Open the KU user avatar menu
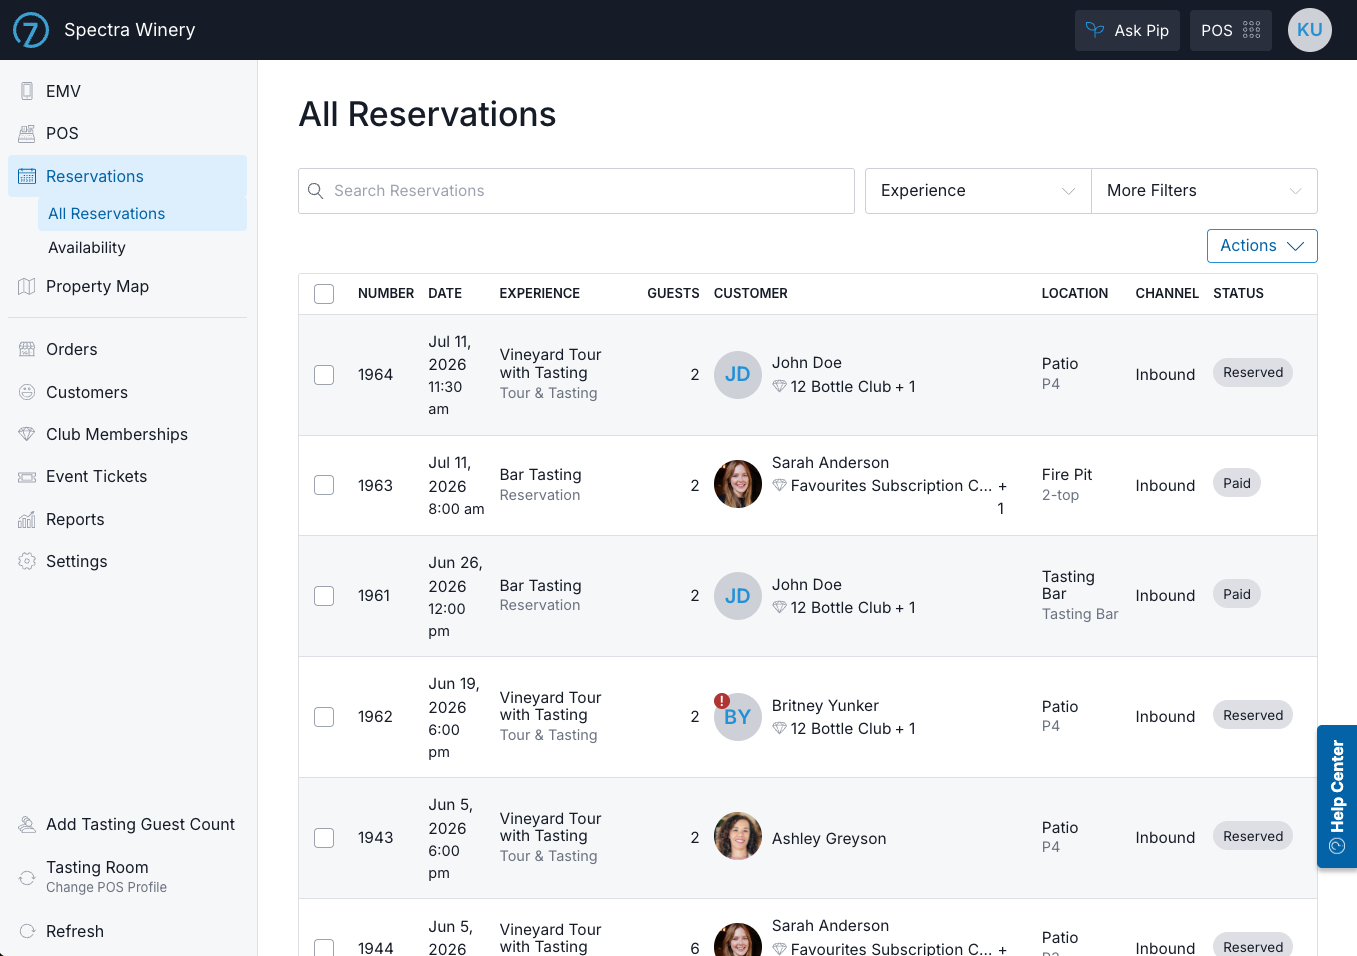 pyautogui.click(x=1310, y=30)
